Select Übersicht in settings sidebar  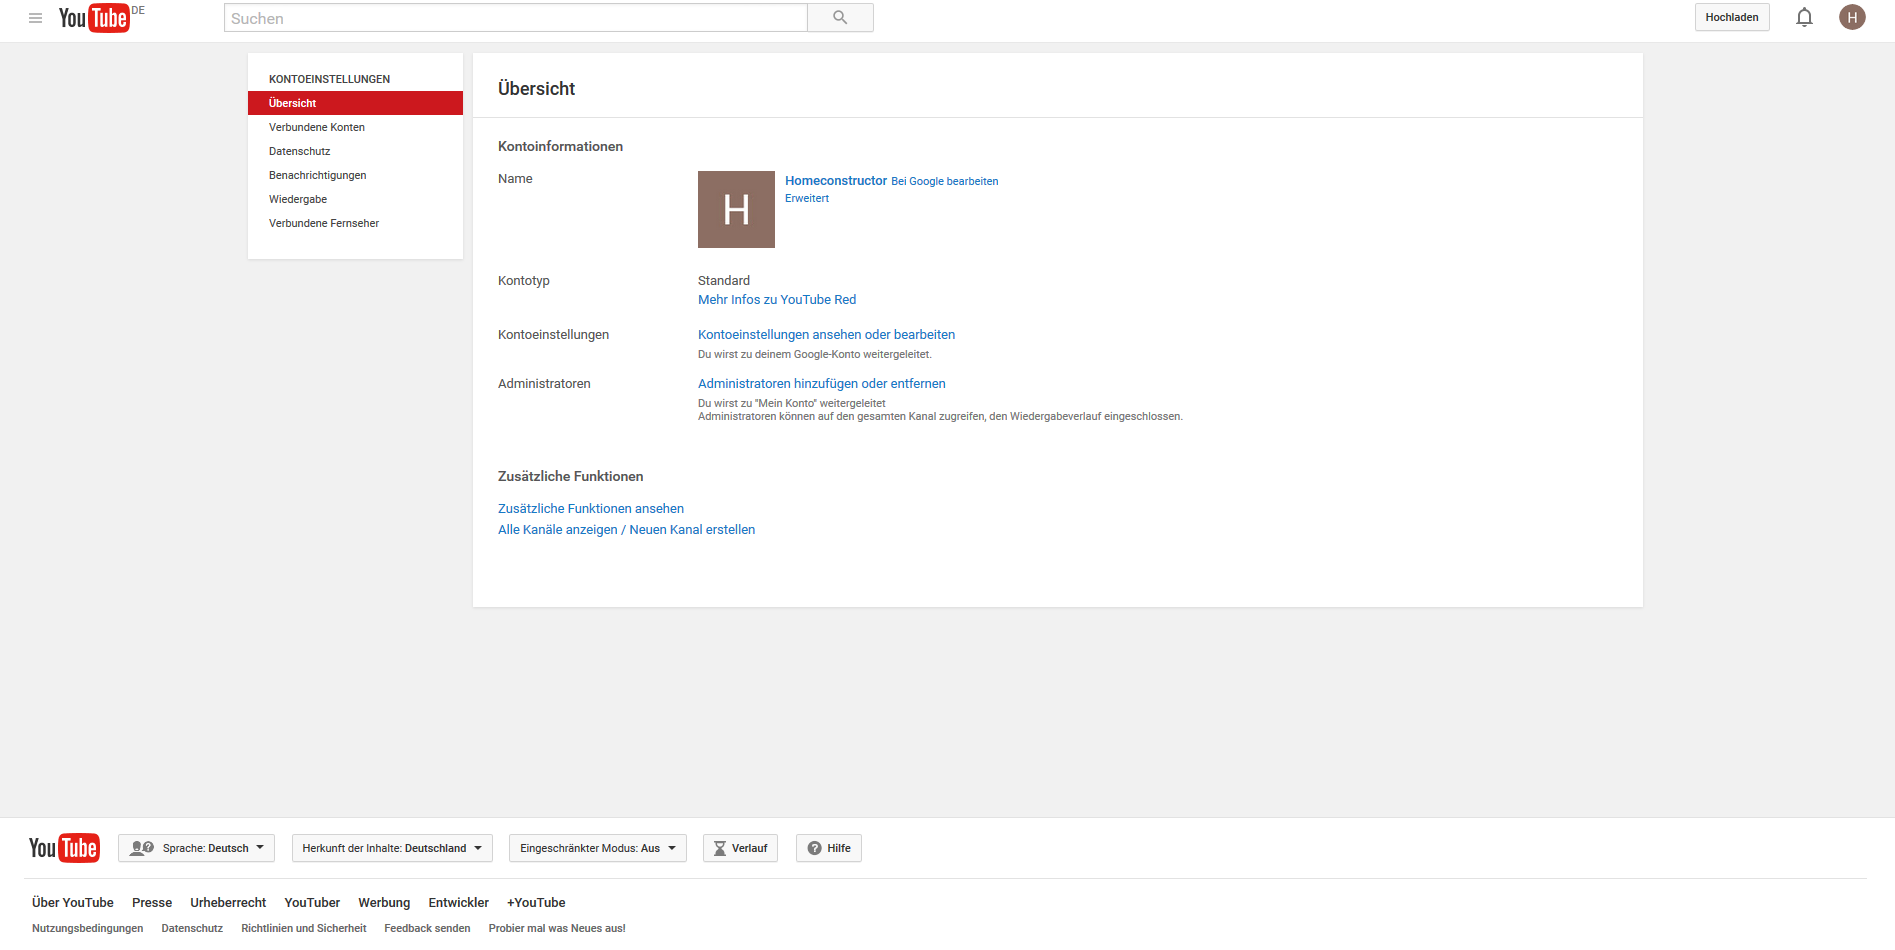tap(355, 103)
